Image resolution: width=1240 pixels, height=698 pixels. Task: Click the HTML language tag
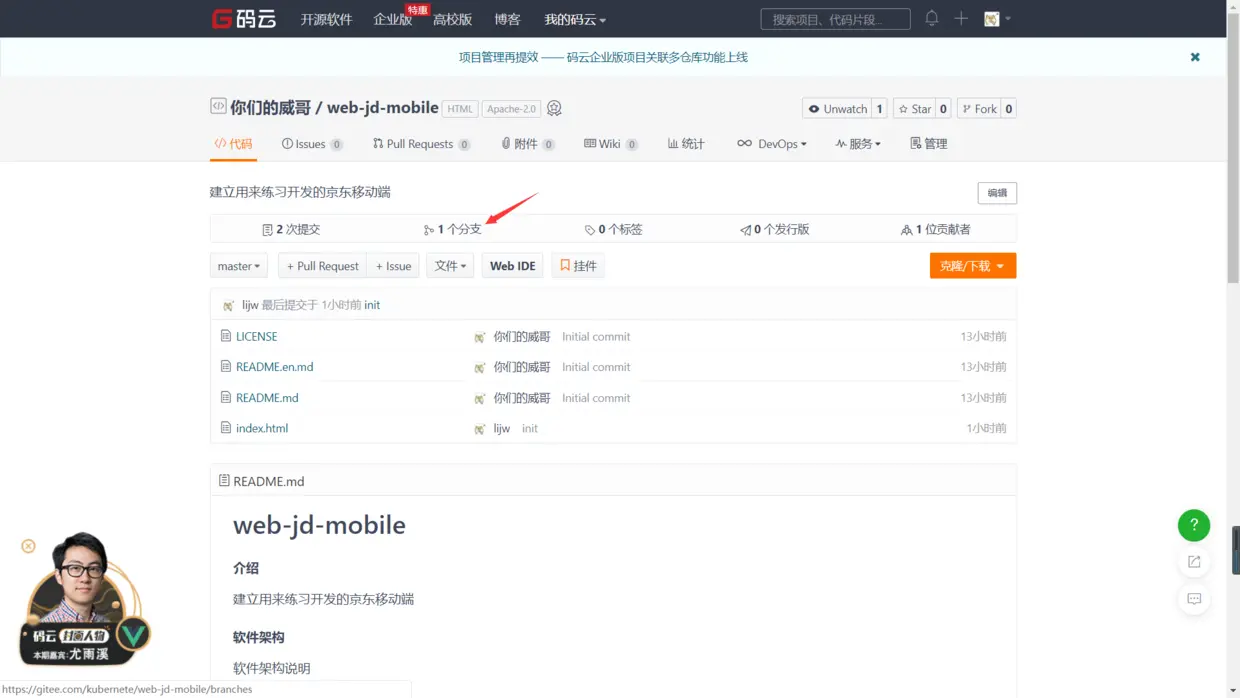coord(460,109)
